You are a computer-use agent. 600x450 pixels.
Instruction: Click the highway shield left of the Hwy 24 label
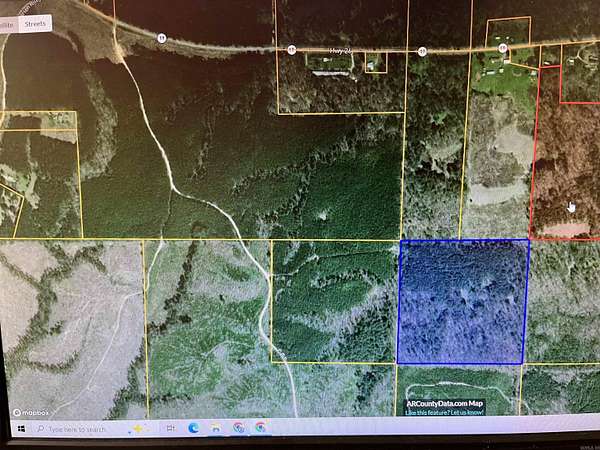pyautogui.click(x=292, y=50)
